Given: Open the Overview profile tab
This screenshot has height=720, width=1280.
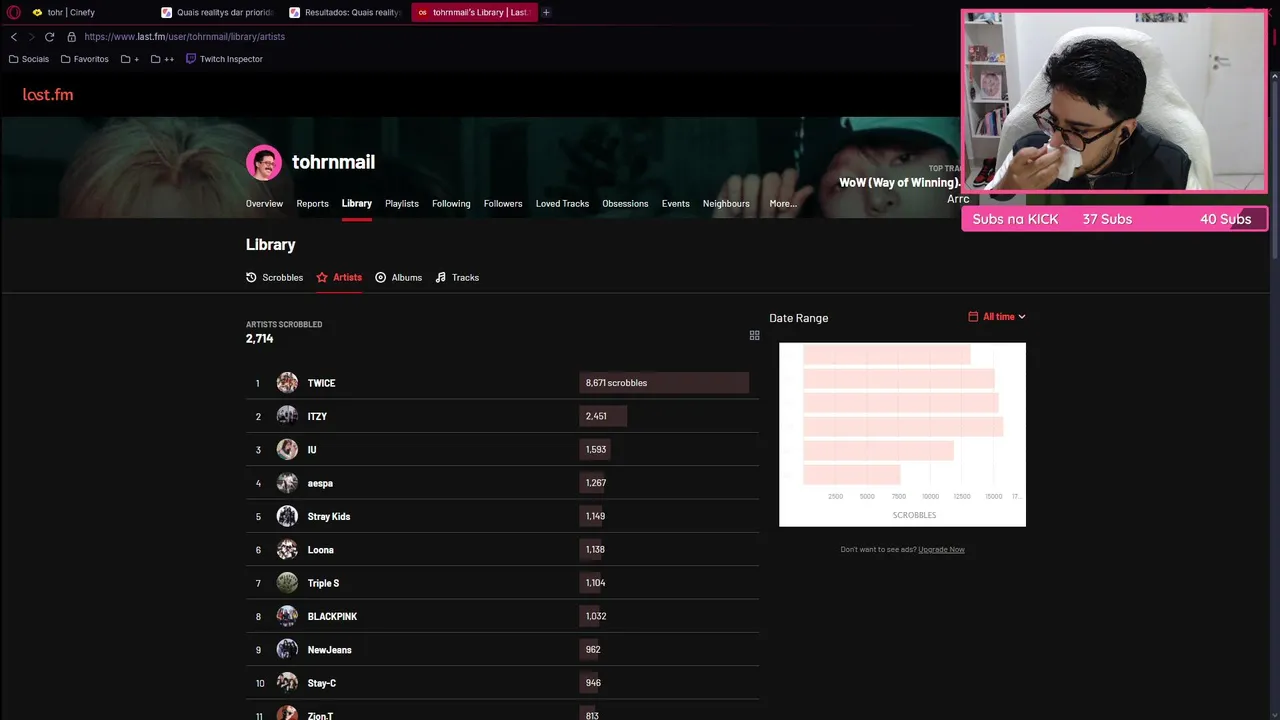Looking at the screenshot, I should click(264, 204).
